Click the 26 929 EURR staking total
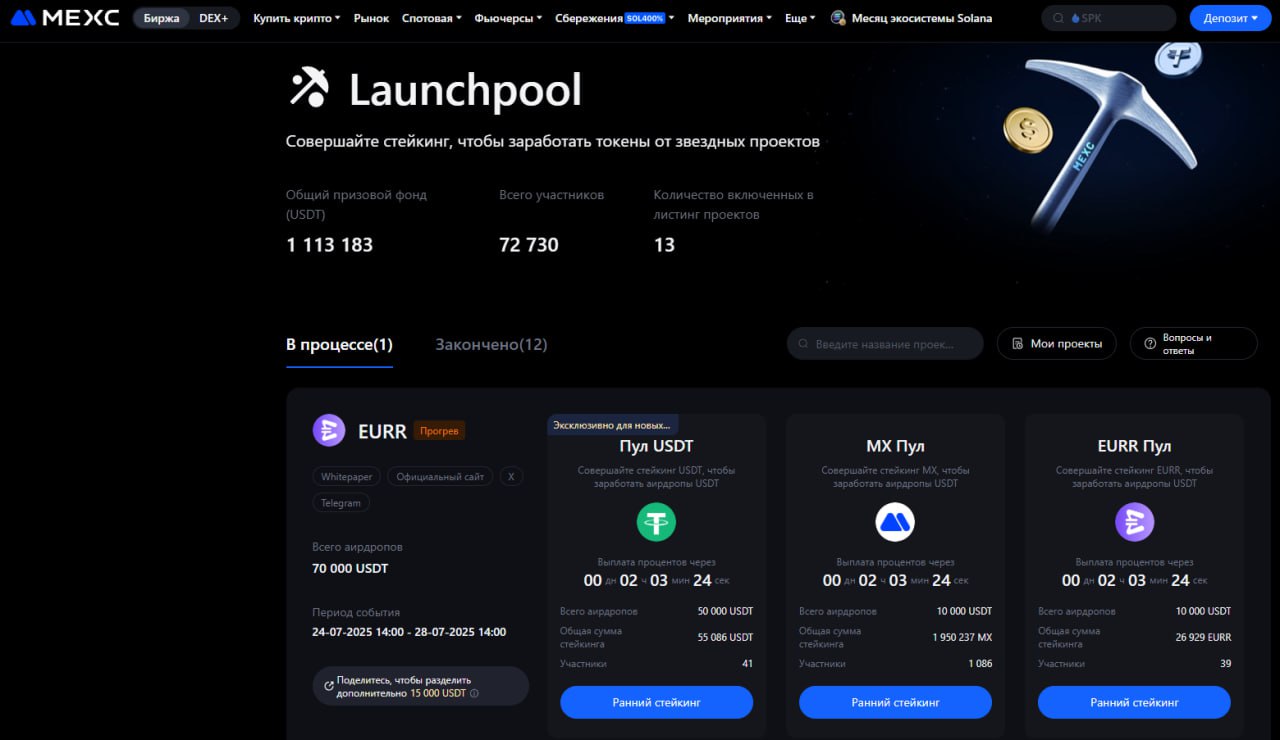Image resolution: width=1280 pixels, height=740 pixels. click(1203, 637)
